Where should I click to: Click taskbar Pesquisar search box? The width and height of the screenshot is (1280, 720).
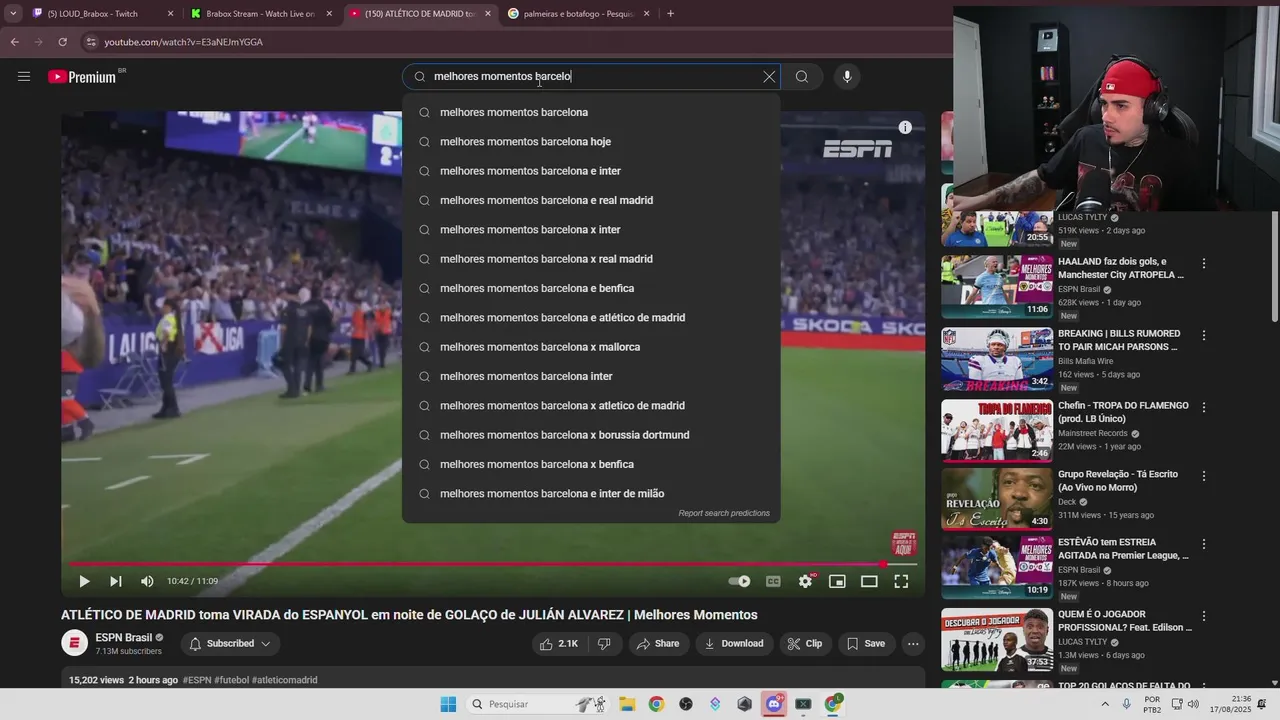coord(538,704)
